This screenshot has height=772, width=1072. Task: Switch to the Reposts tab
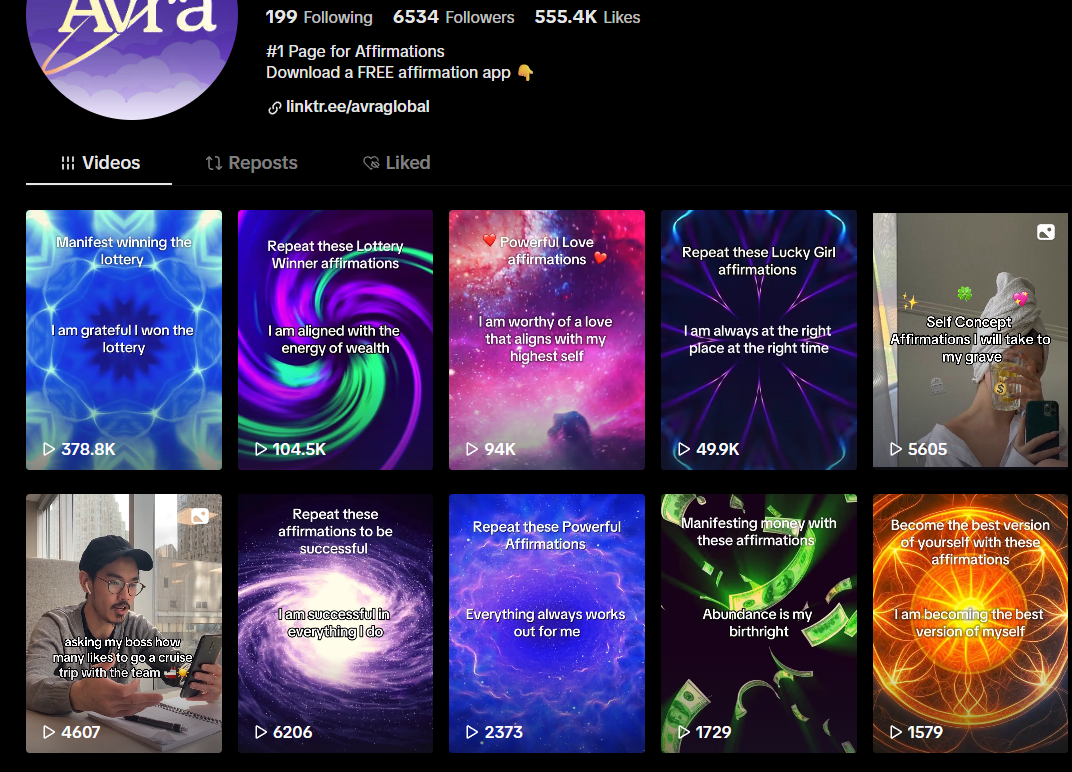[x=252, y=163]
